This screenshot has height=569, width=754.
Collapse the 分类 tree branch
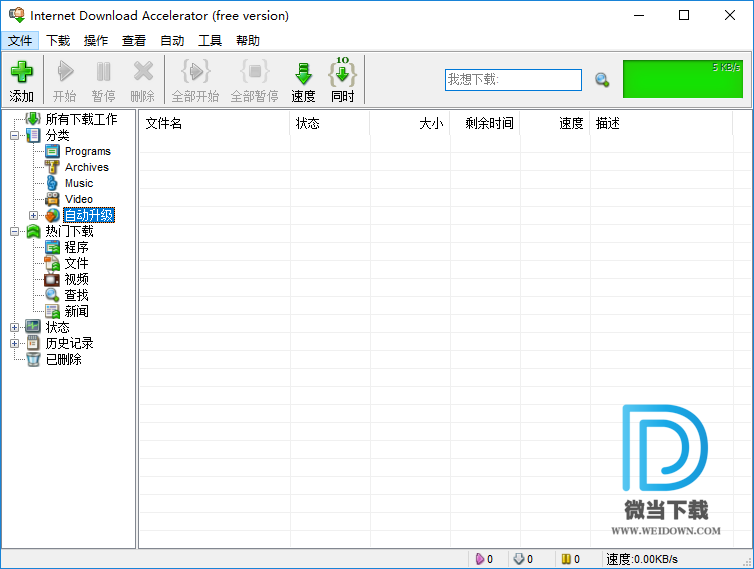click(x=14, y=136)
